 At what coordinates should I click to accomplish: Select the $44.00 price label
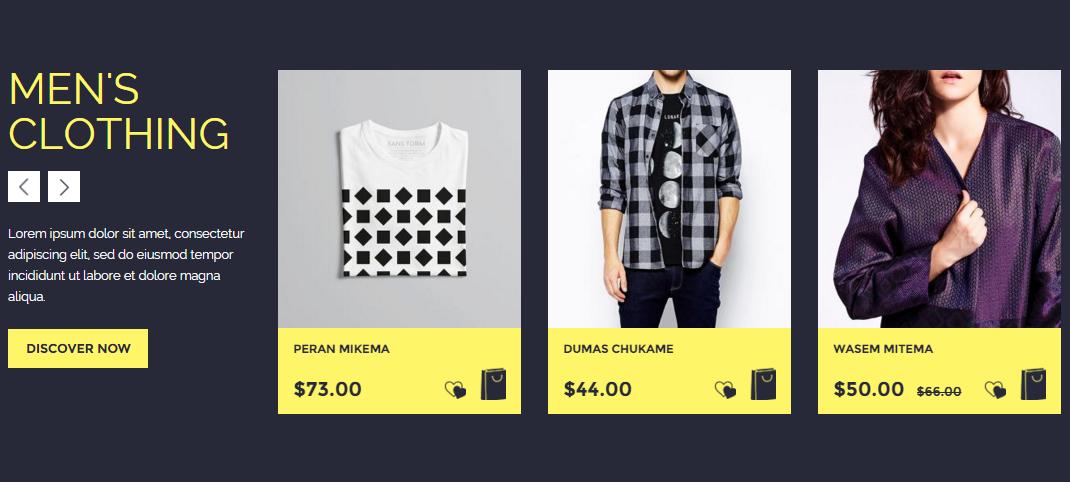tap(598, 389)
